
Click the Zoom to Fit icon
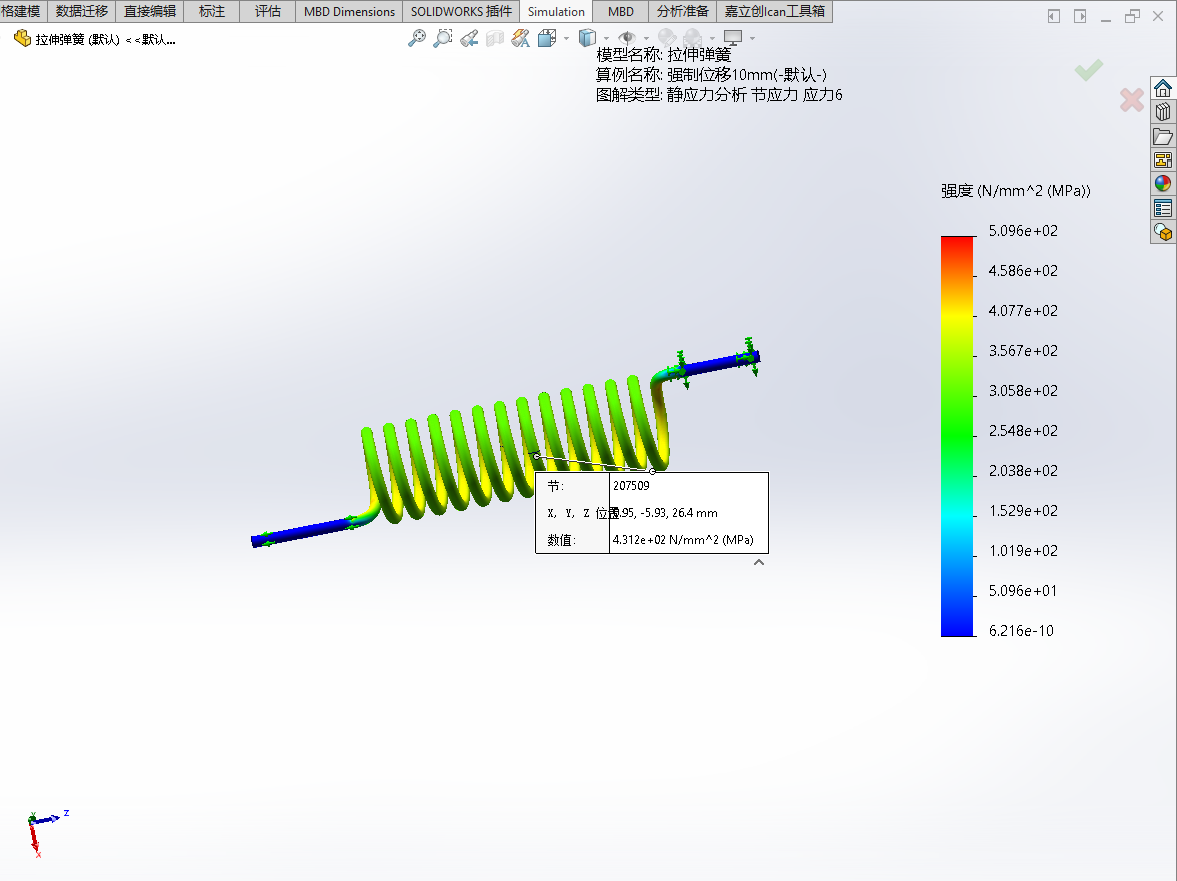coord(417,38)
